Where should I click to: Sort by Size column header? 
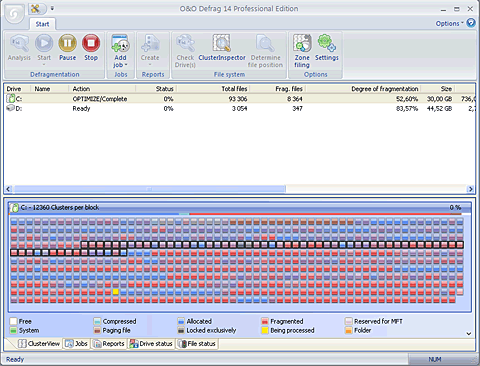[438, 89]
